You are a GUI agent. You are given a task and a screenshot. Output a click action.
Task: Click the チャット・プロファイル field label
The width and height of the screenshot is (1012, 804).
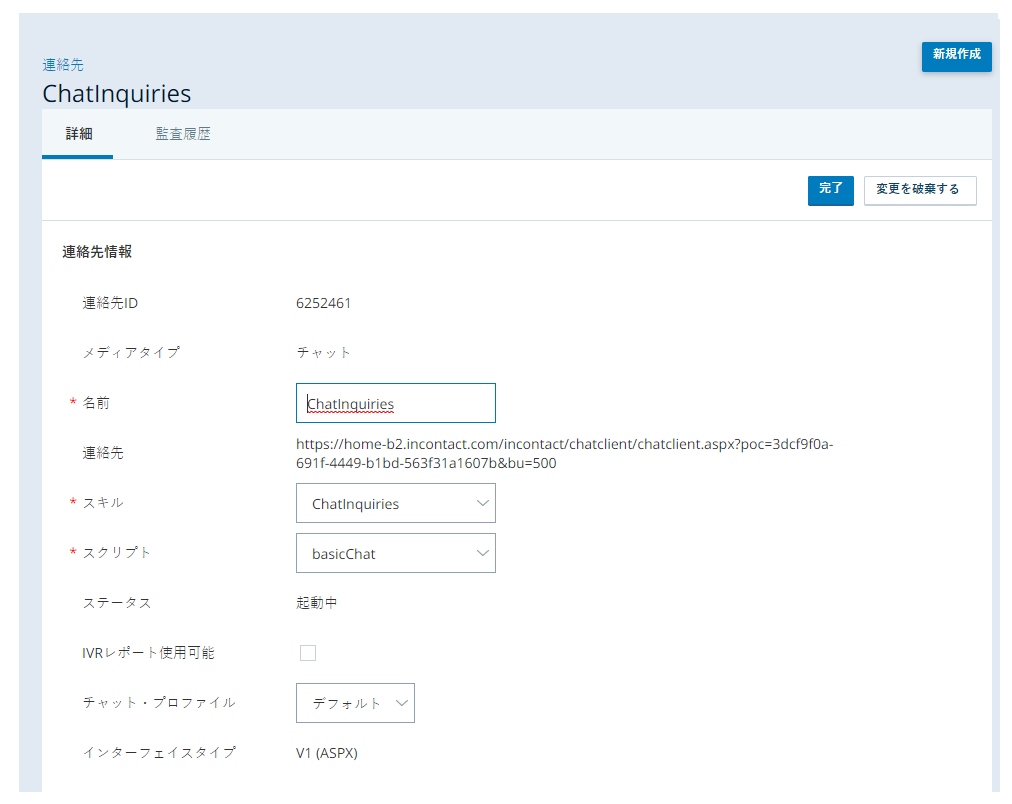159,703
